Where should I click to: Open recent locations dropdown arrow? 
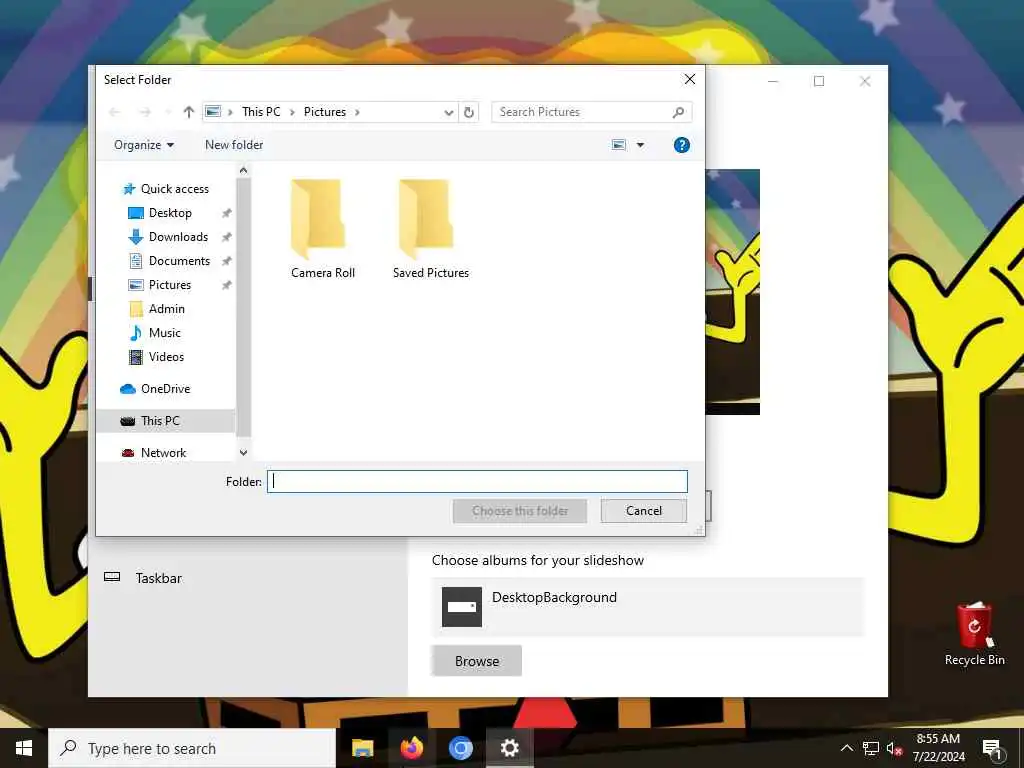click(168, 112)
